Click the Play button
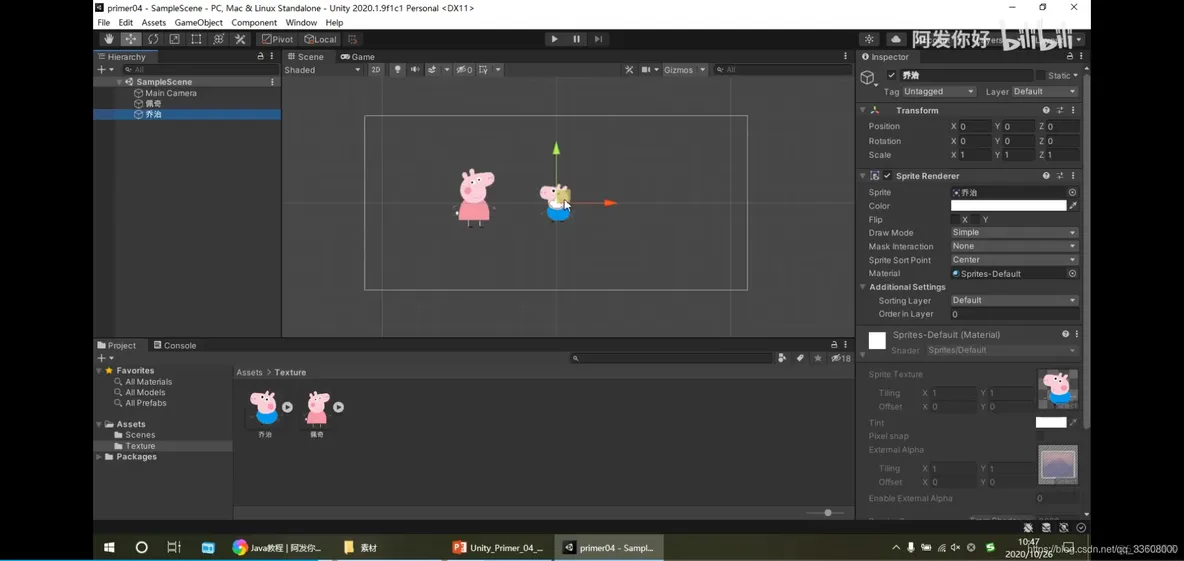The width and height of the screenshot is (1184, 561). (x=555, y=39)
